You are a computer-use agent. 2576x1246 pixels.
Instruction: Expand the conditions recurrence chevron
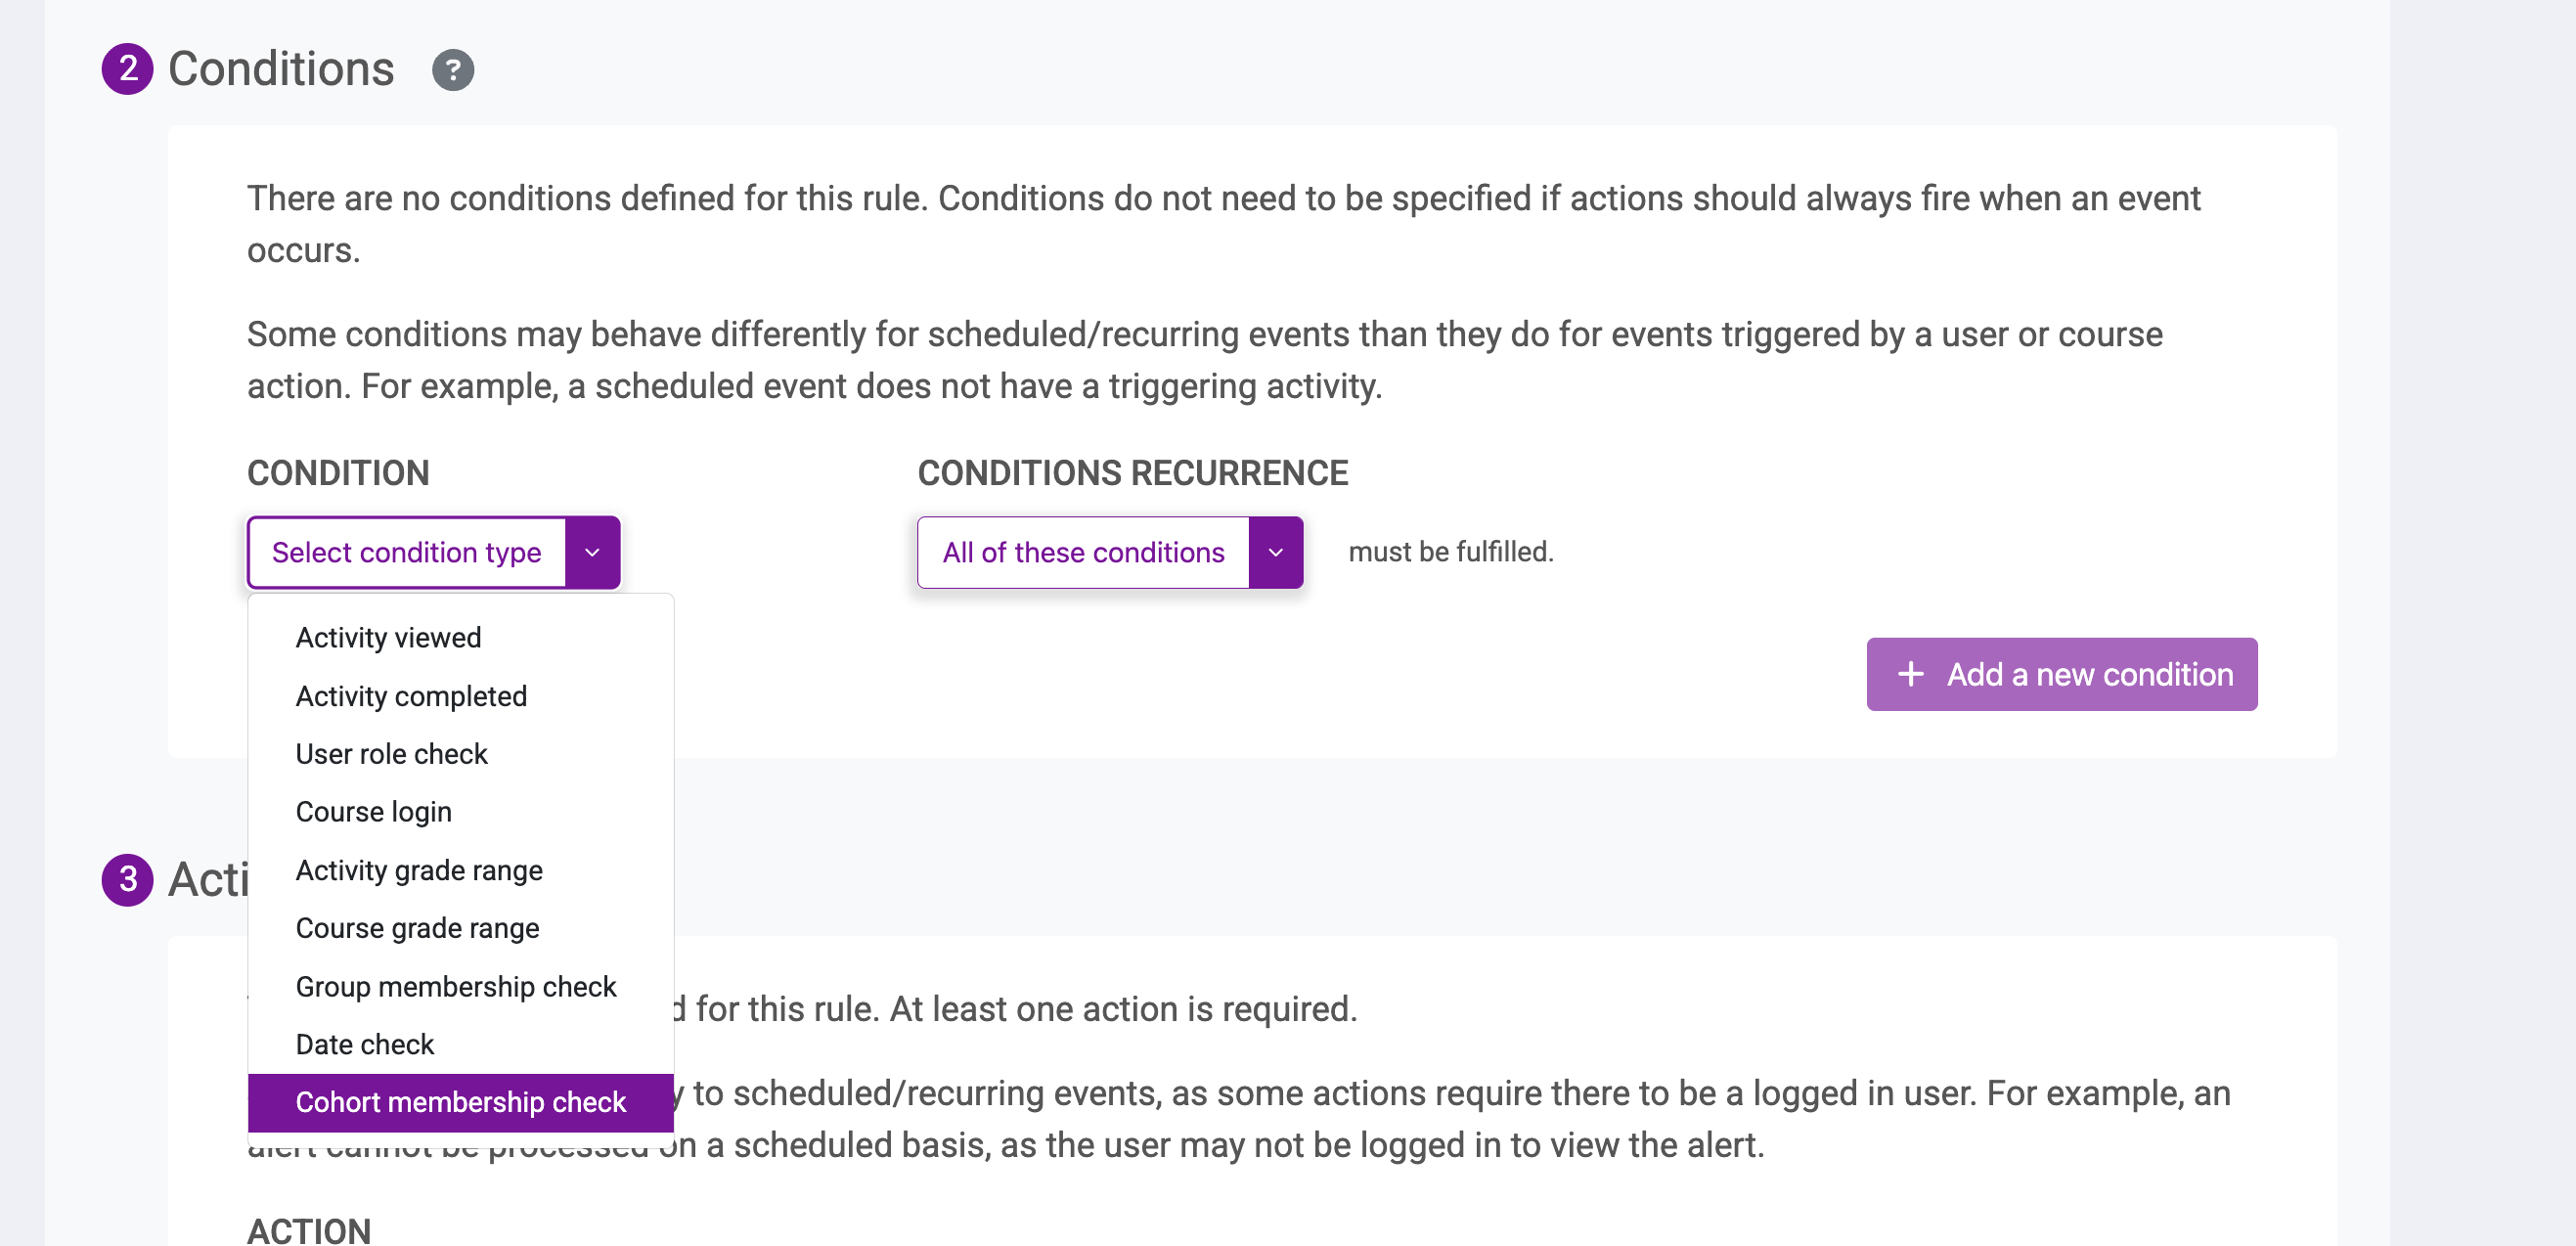(x=1275, y=552)
